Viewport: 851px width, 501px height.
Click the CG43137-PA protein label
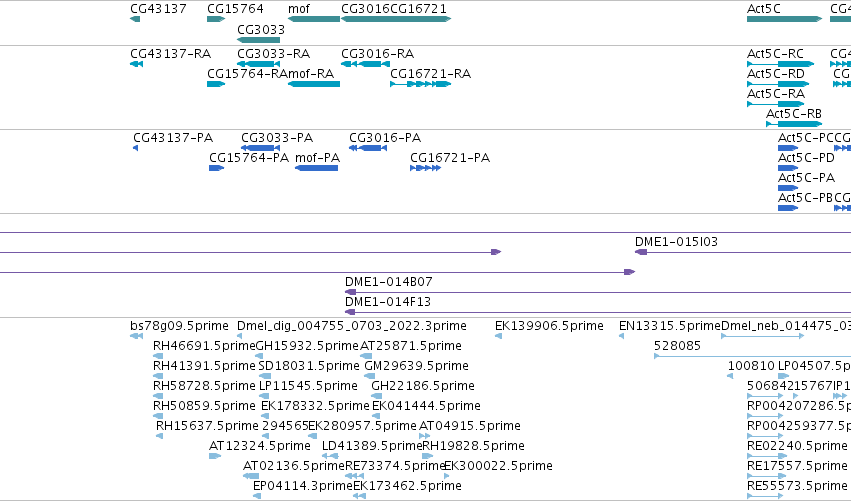173,138
